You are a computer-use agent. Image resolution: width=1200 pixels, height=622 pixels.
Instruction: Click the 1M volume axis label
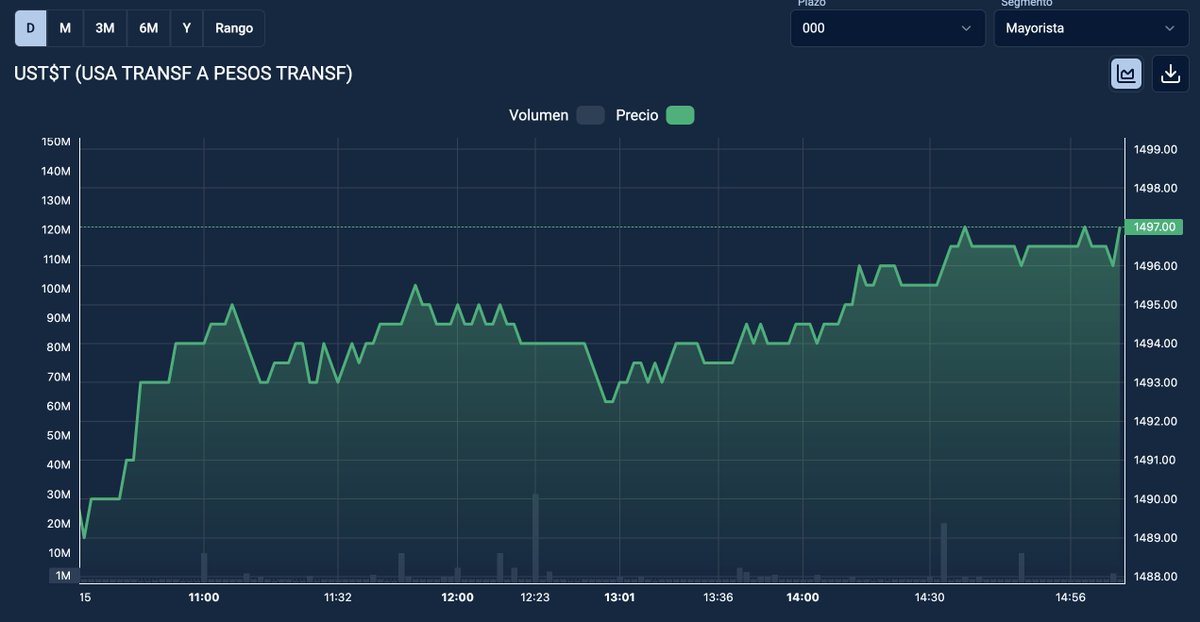tap(63, 576)
